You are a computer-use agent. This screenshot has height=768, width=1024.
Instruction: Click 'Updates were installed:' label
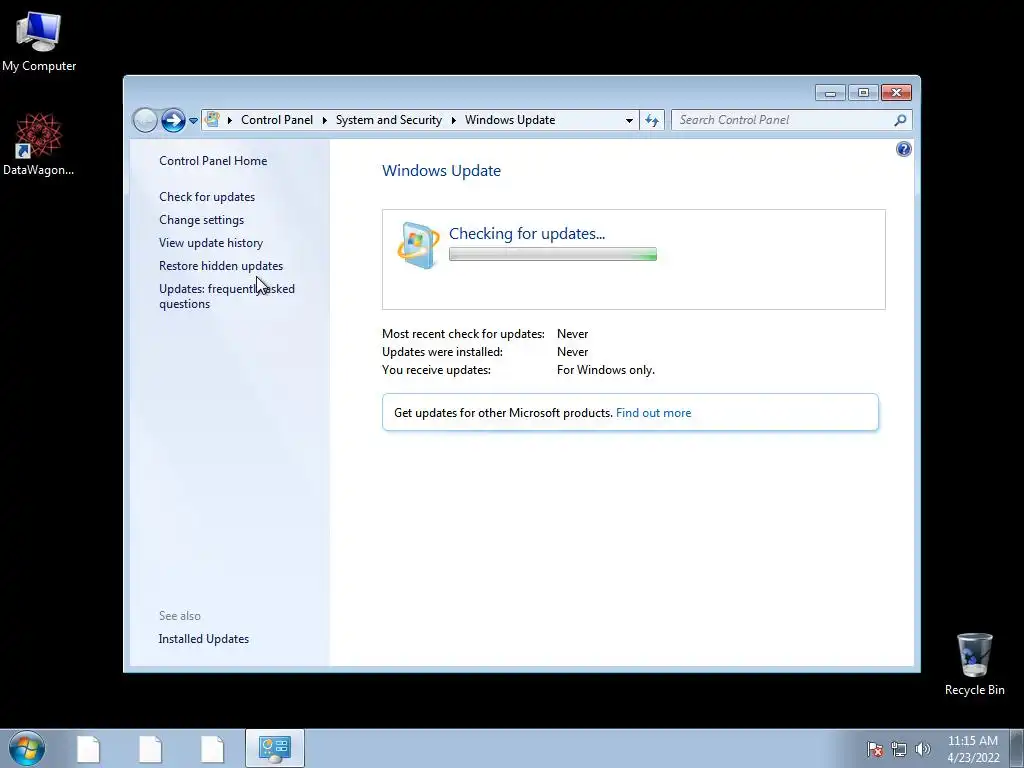pos(442,352)
